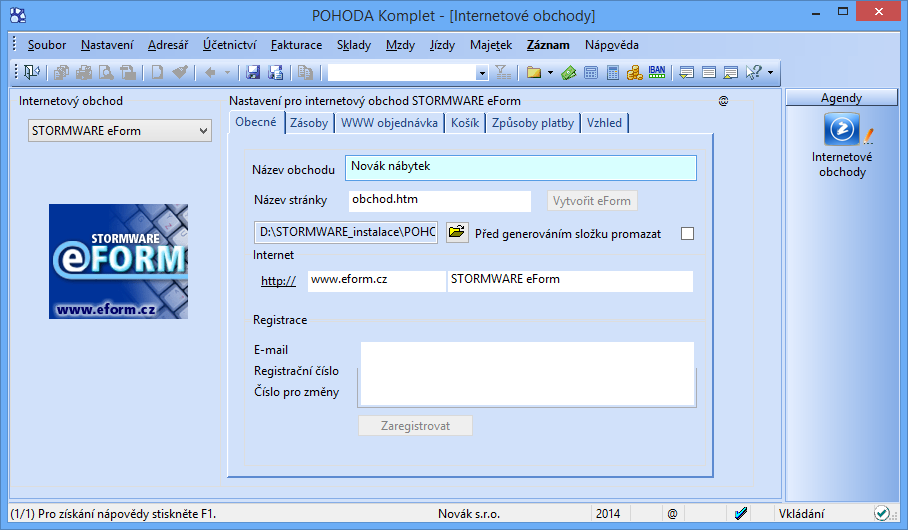Viewport: 908px width, 530px height.
Task: Expand the help pointer dropdown arrow
Action: click(770, 72)
